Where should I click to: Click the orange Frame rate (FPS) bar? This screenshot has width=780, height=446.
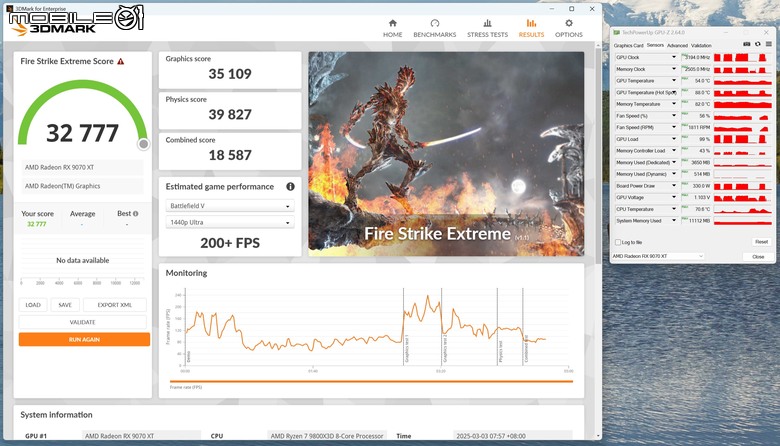371,381
